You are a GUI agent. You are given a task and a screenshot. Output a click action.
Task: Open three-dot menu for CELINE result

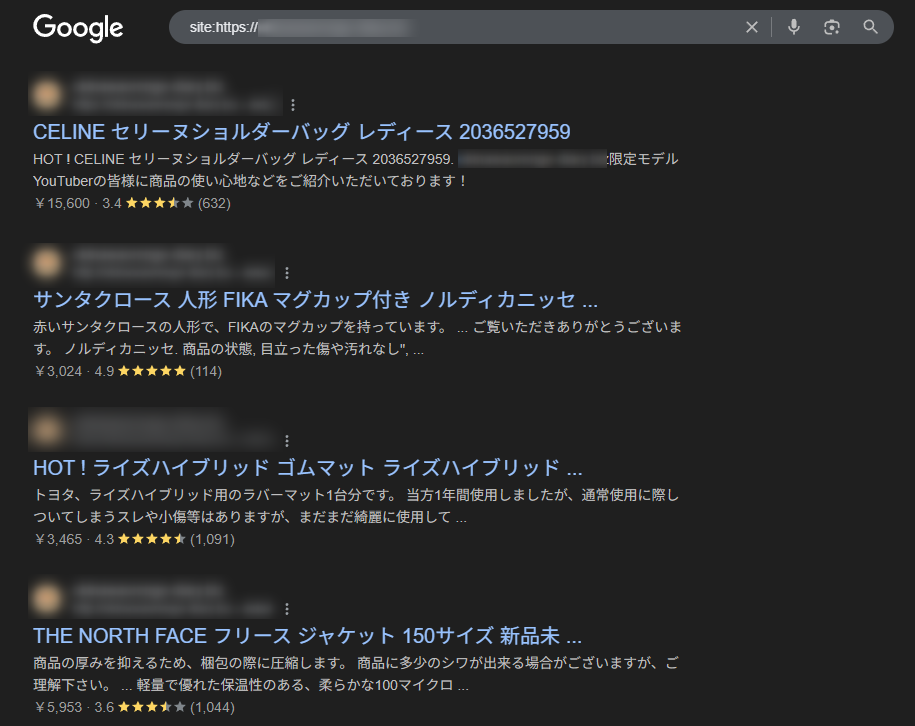[x=293, y=104]
